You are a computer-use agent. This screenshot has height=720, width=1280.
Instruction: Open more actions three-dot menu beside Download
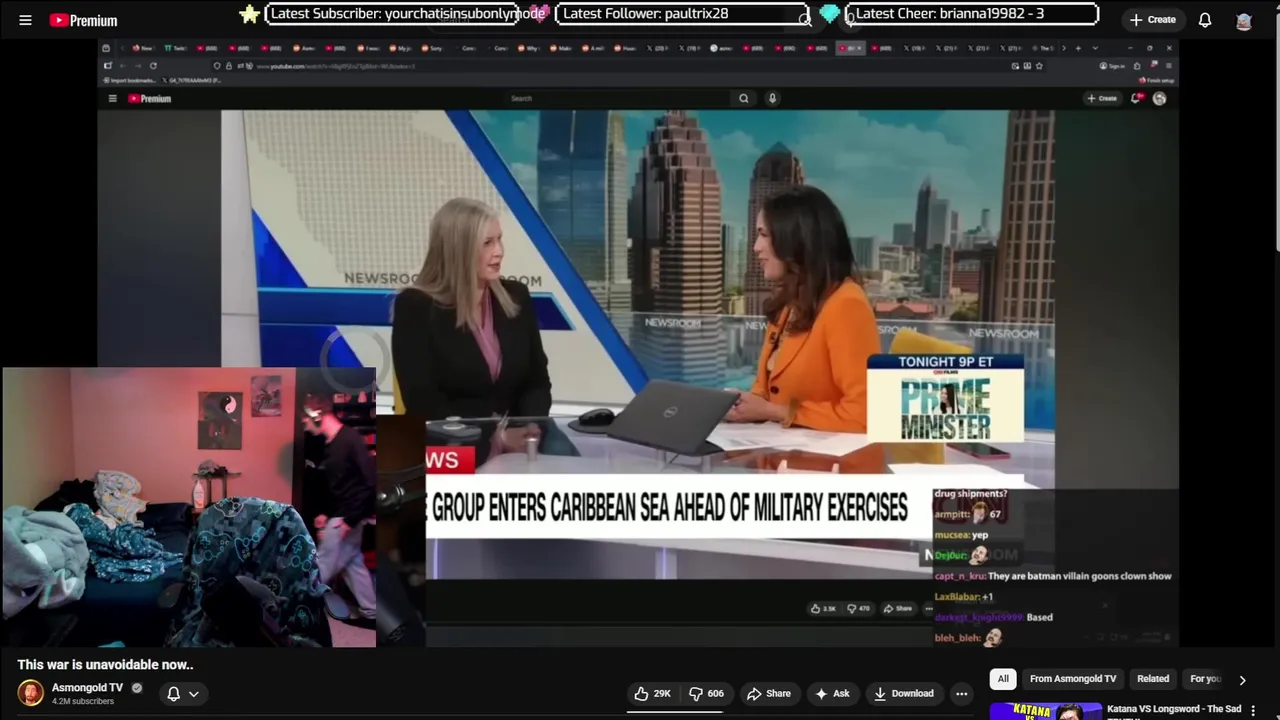pyautogui.click(x=961, y=693)
